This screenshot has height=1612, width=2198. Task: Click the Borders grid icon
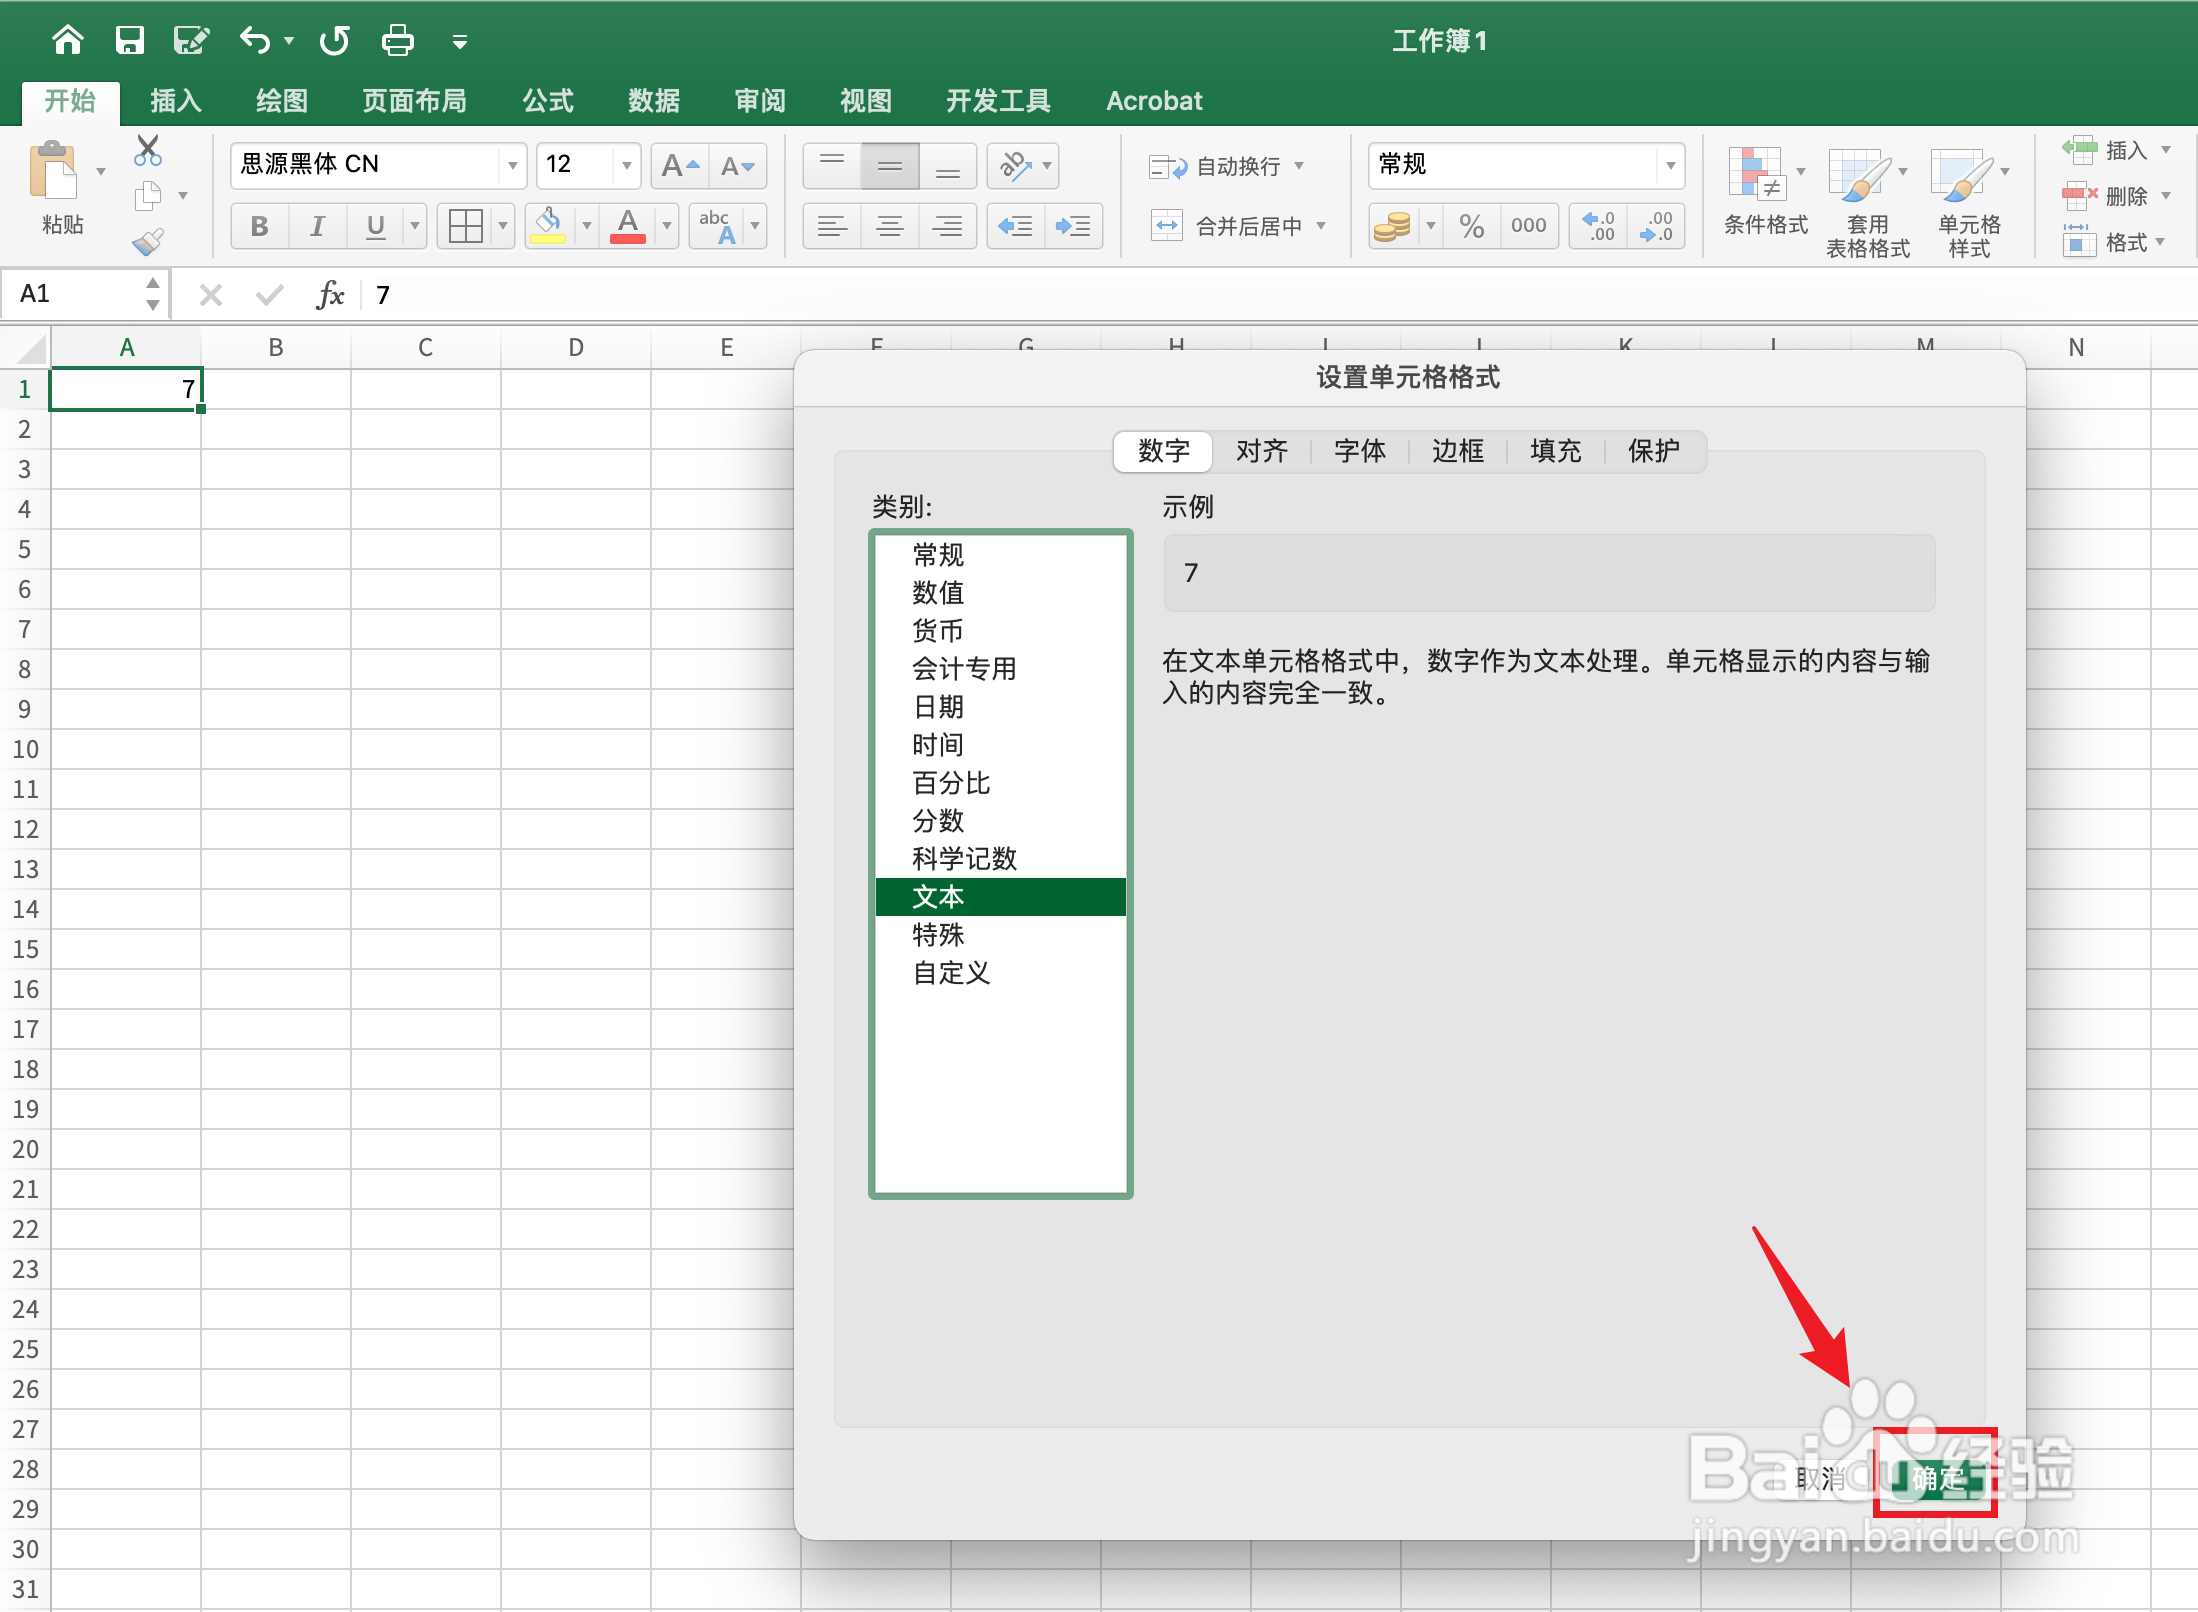(466, 226)
